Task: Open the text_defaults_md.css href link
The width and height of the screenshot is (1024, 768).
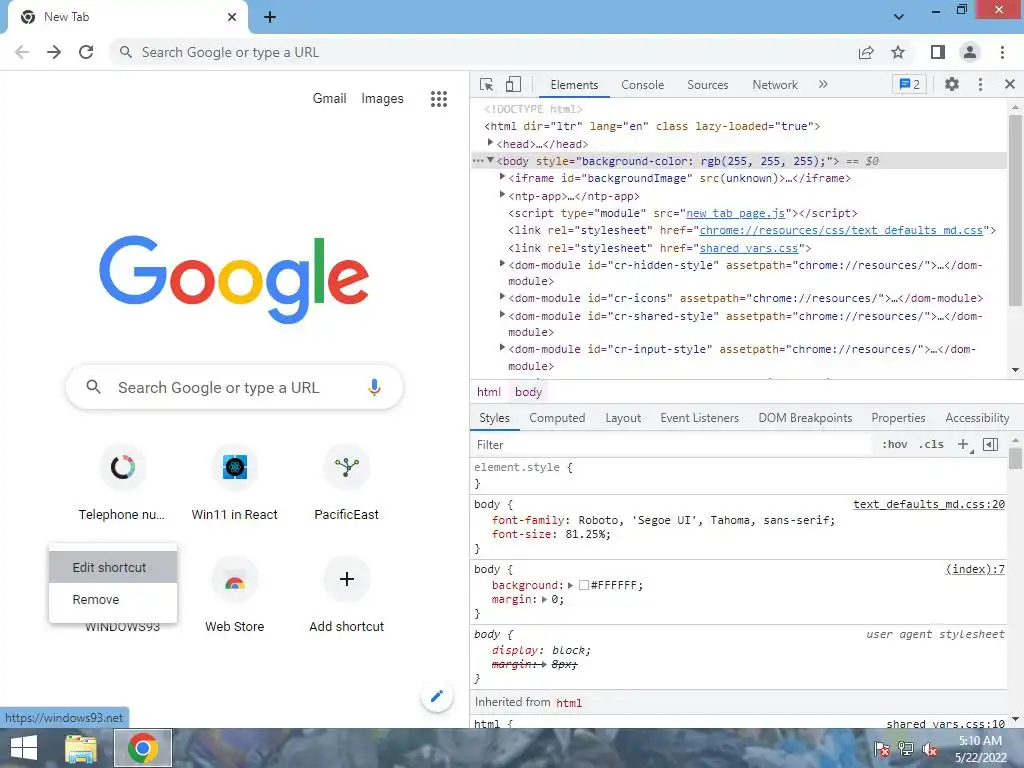Action: [x=841, y=230]
